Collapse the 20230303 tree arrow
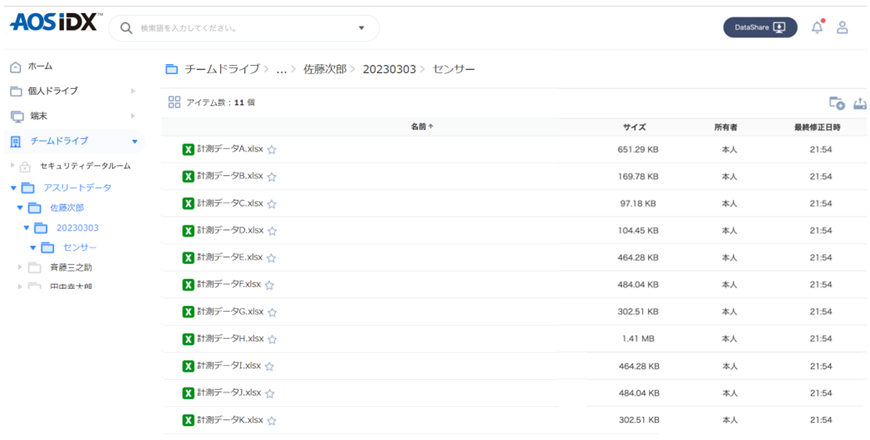Image resolution: width=870 pixels, height=440 pixels. [x=26, y=228]
